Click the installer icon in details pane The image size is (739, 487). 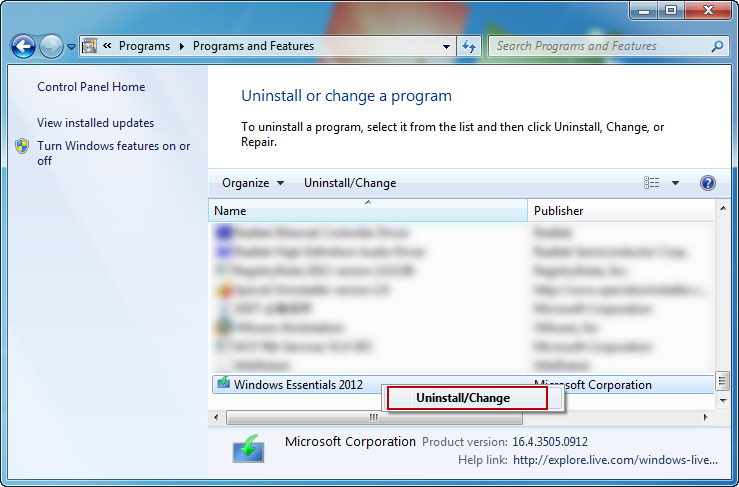(x=248, y=448)
